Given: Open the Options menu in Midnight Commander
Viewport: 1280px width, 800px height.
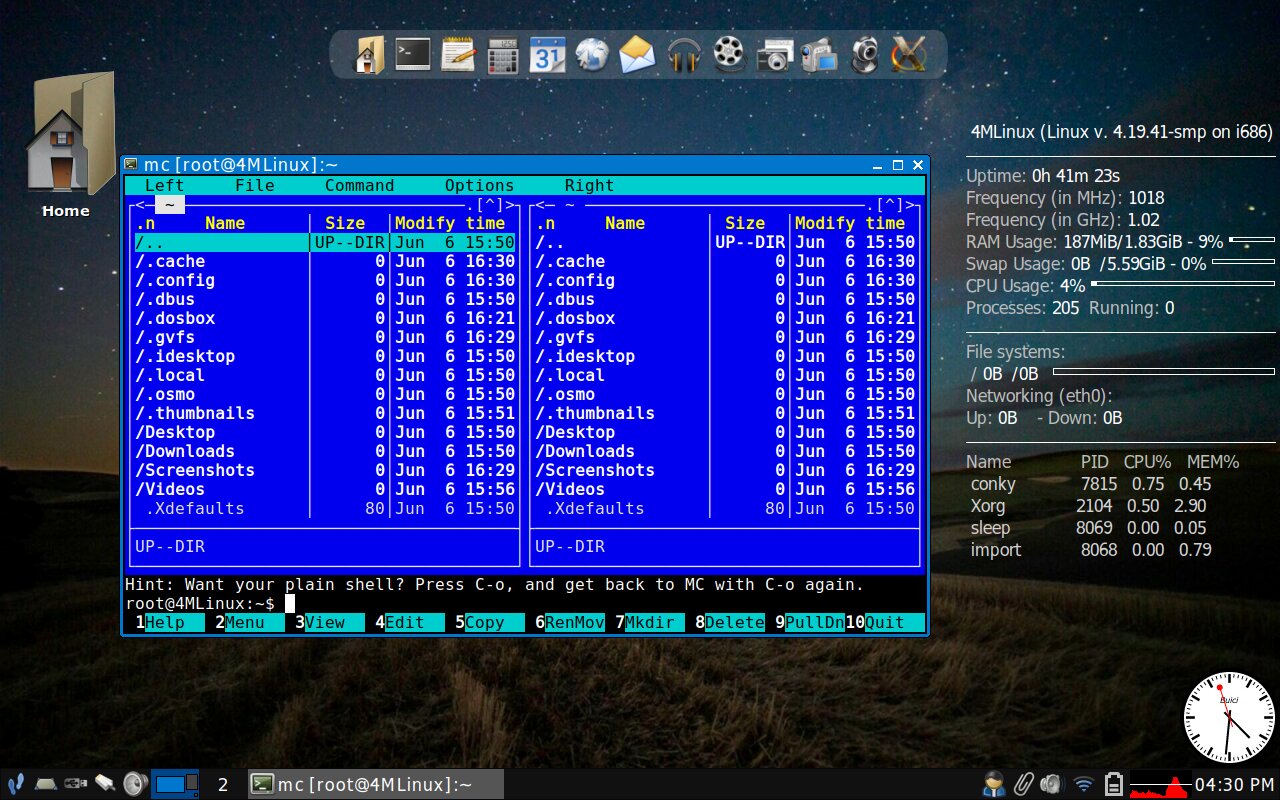Looking at the screenshot, I should [x=479, y=185].
